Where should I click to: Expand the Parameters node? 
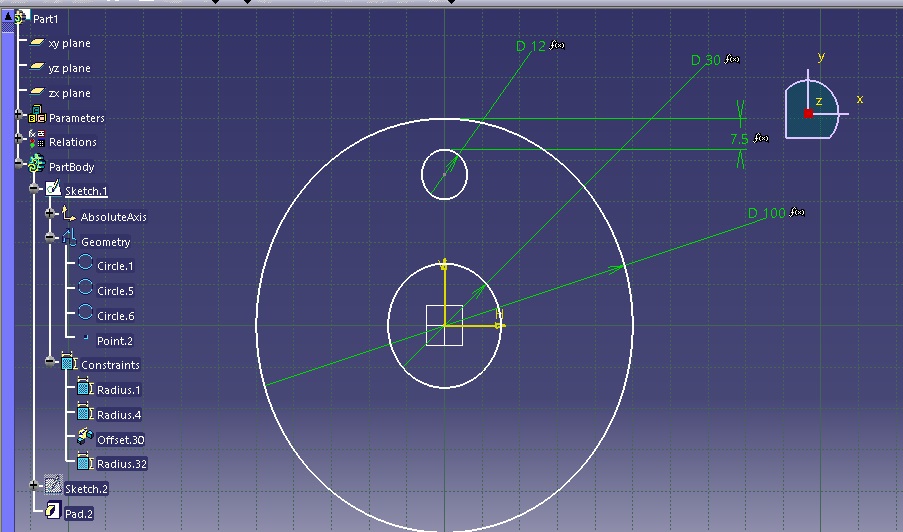pos(19,117)
